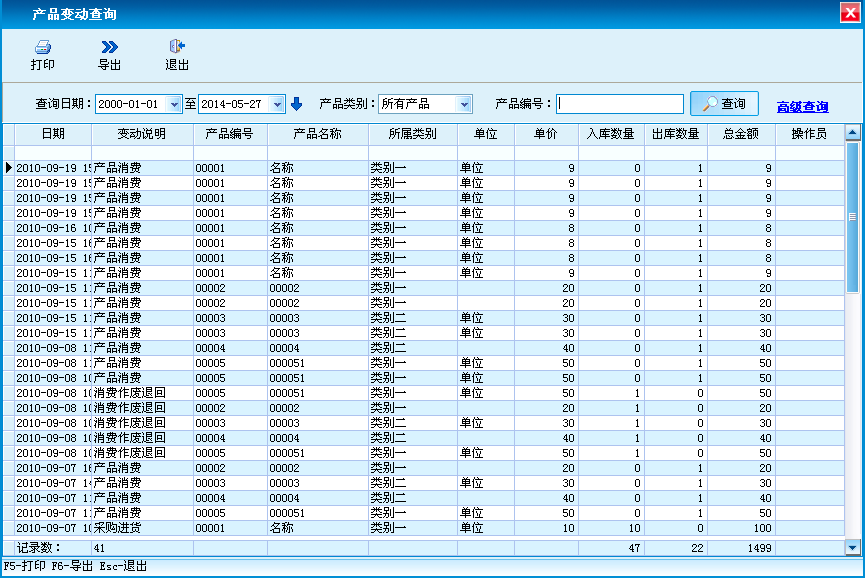
Task: Close the 产品变动查询 window
Action: click(x=850, y=12)
